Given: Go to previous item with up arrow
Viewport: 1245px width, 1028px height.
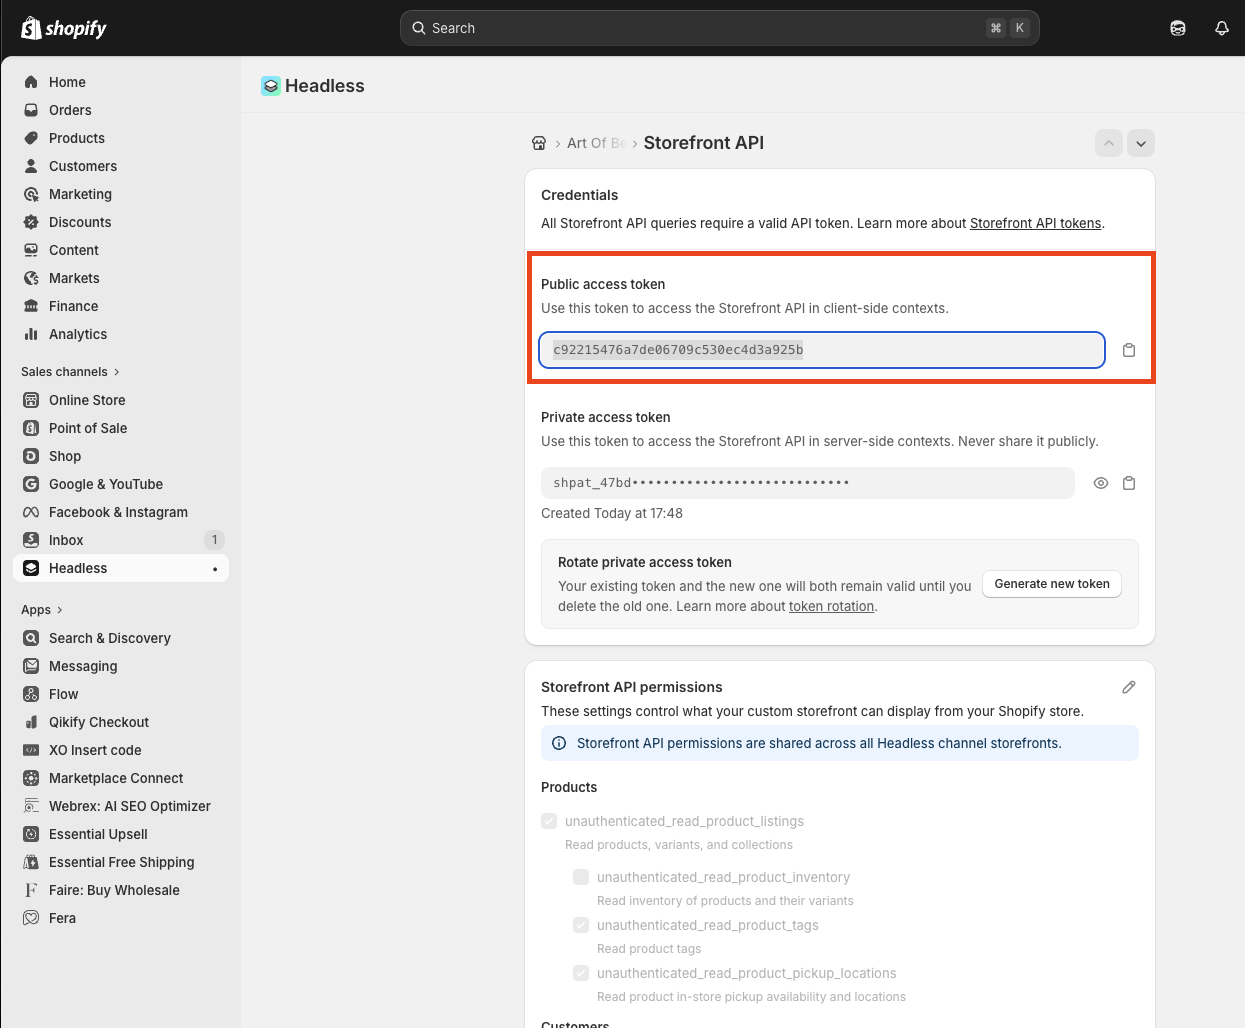Looking at the screenshot, I should [x=1109, y=143].
